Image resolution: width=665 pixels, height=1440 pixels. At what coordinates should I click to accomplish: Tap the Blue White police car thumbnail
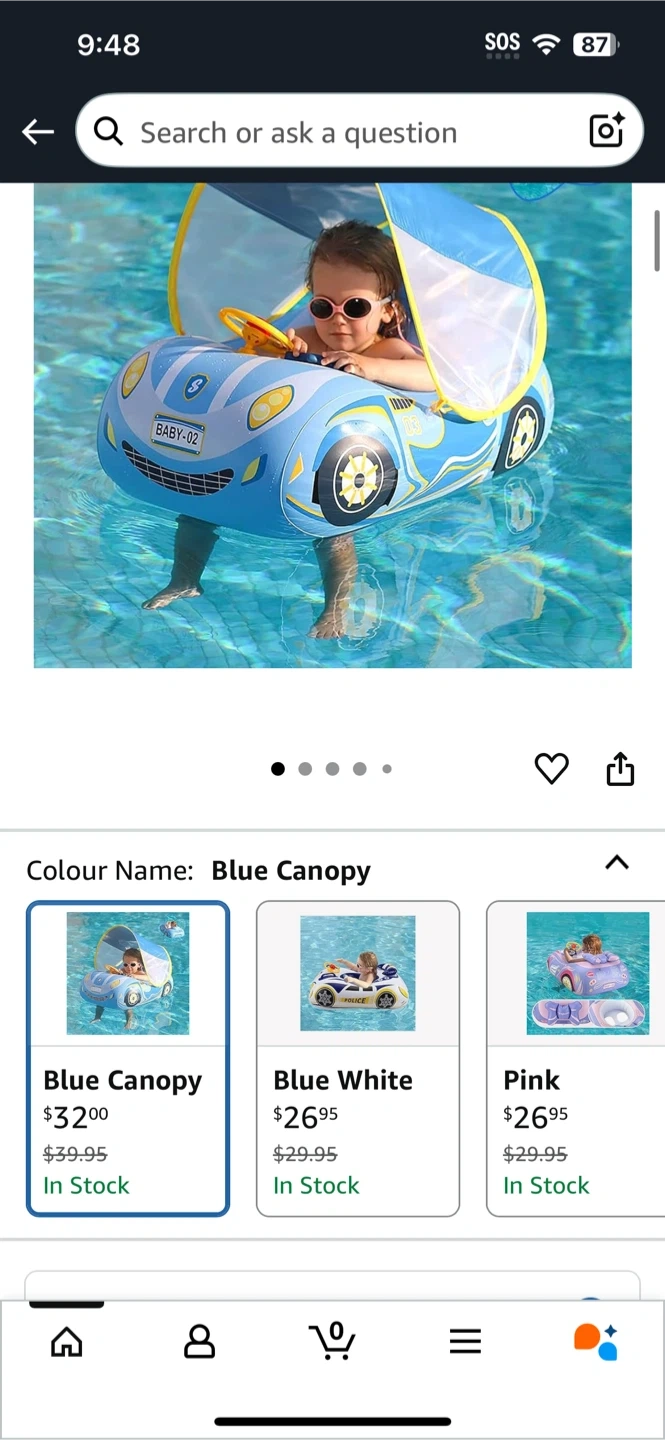[358, 973]
